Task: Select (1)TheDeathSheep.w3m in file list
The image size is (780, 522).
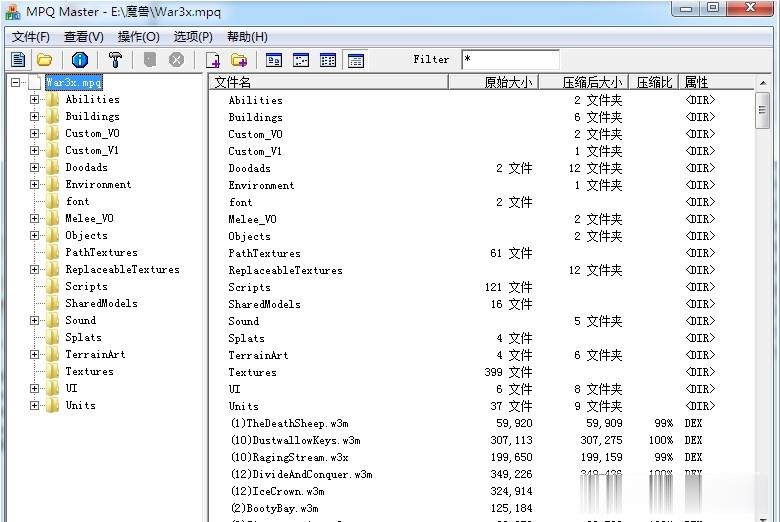Action: click(x=290, y=423)
